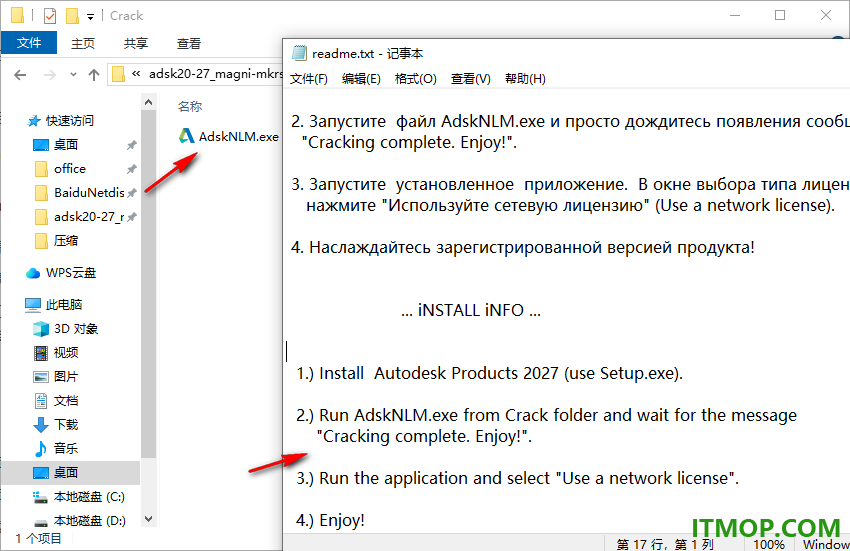Click the line "4.) Enjoy!" in Notepad
850x551 pixels.
330,520
